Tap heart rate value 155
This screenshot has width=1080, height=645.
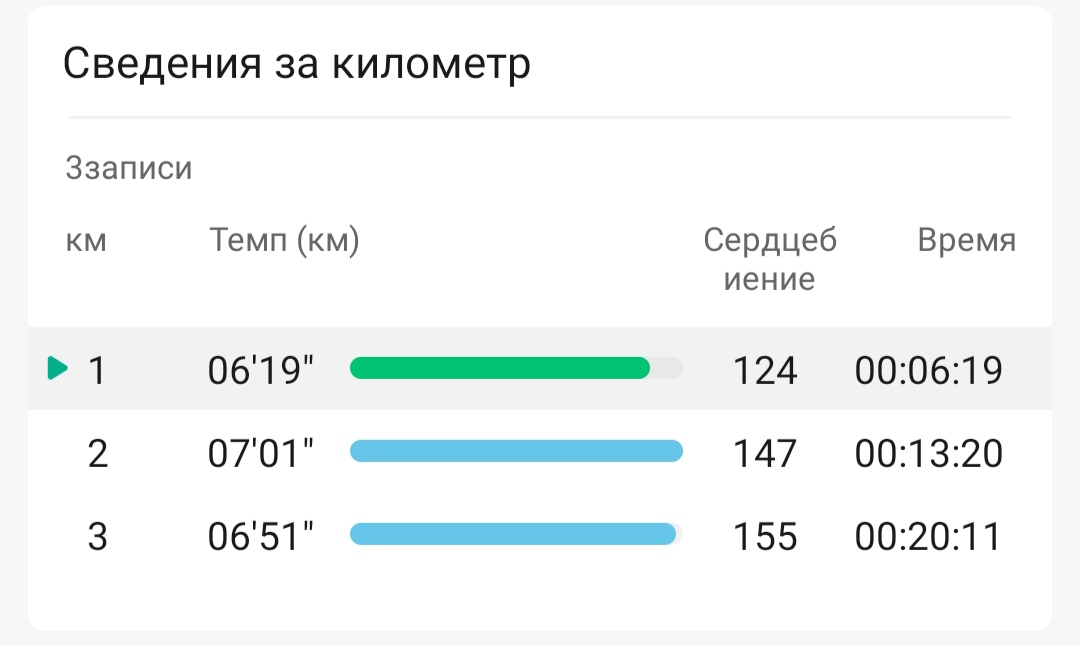765,536
